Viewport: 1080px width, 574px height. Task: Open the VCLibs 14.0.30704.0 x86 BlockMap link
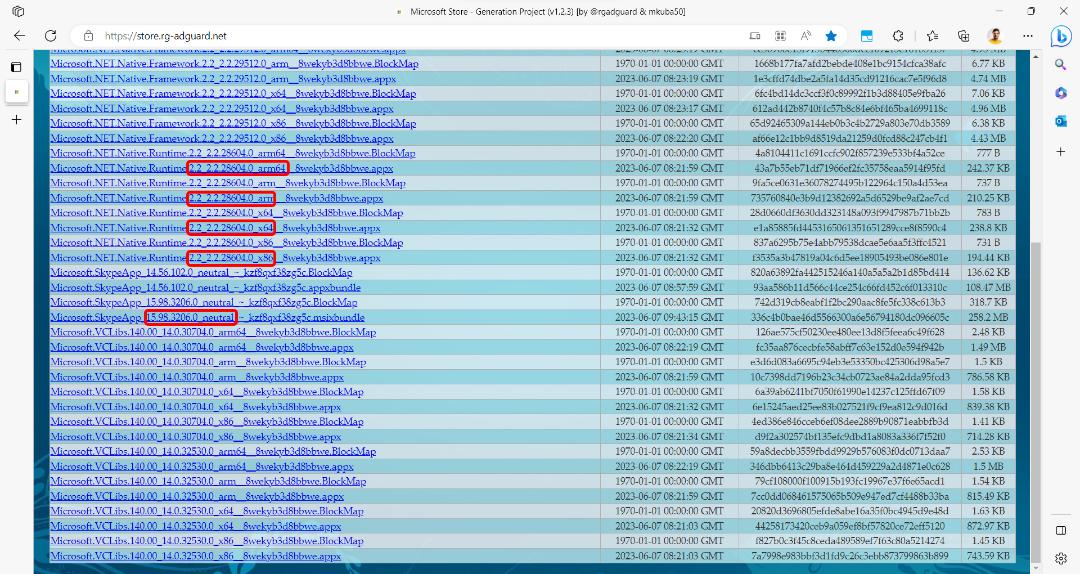[207, 422]
